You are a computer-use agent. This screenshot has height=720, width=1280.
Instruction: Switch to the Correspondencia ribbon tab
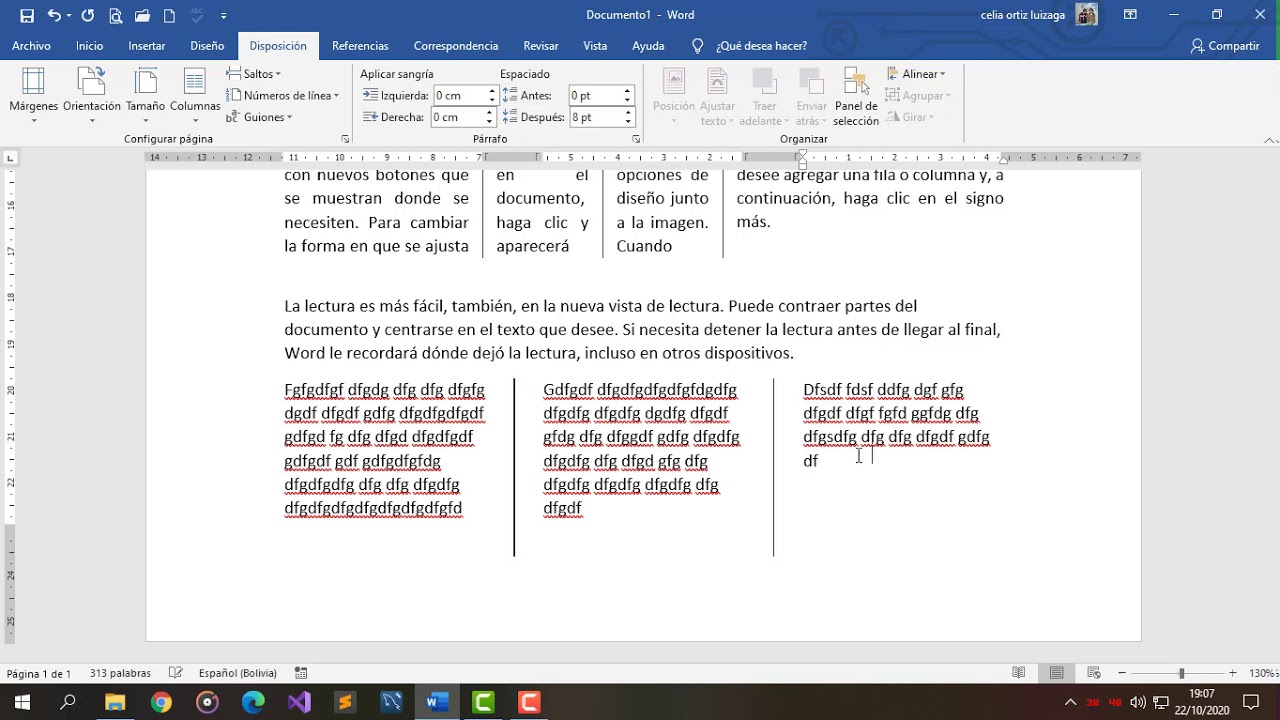pyautogui.click(x=456, y=46)
